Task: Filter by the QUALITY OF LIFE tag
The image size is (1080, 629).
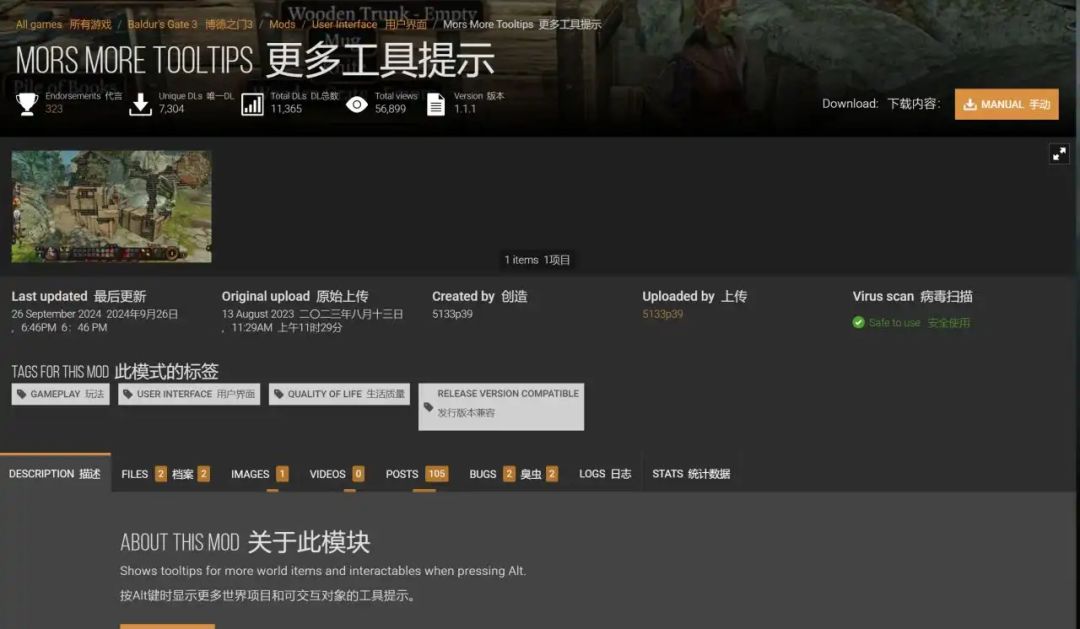Action: [340, 394]
